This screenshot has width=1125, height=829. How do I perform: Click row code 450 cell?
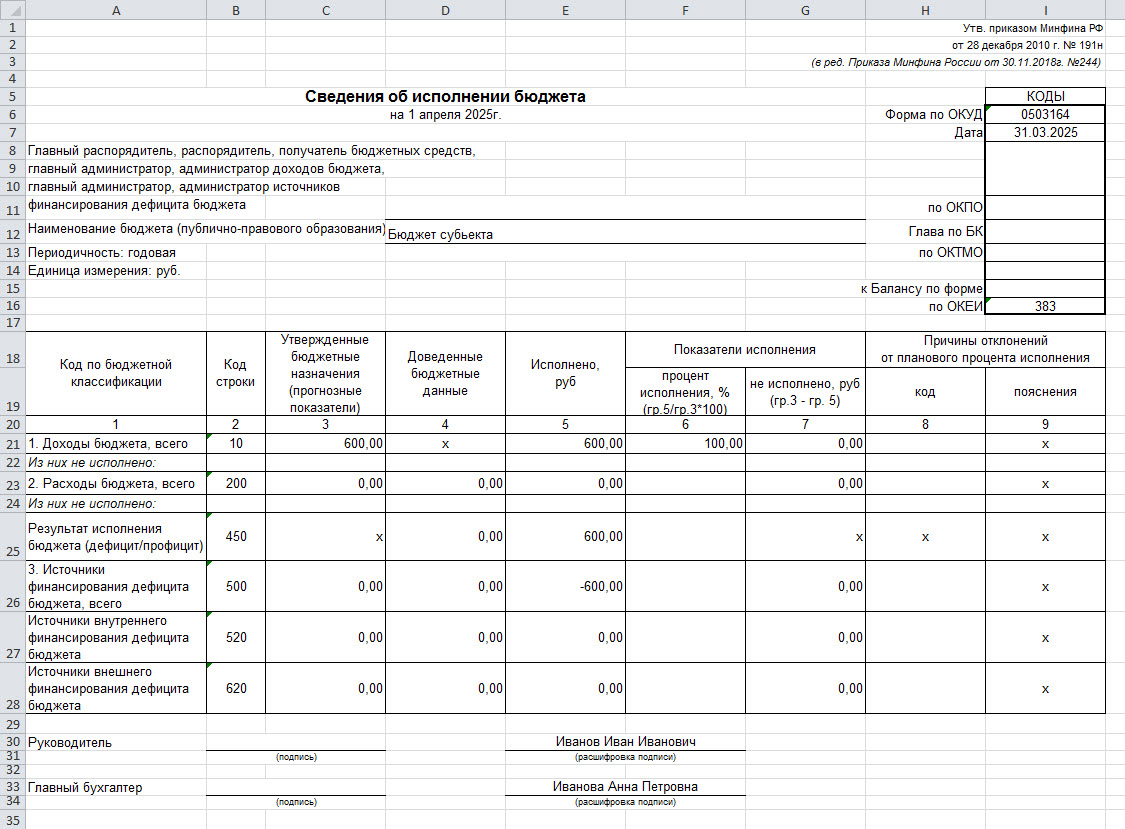point(236,536)
